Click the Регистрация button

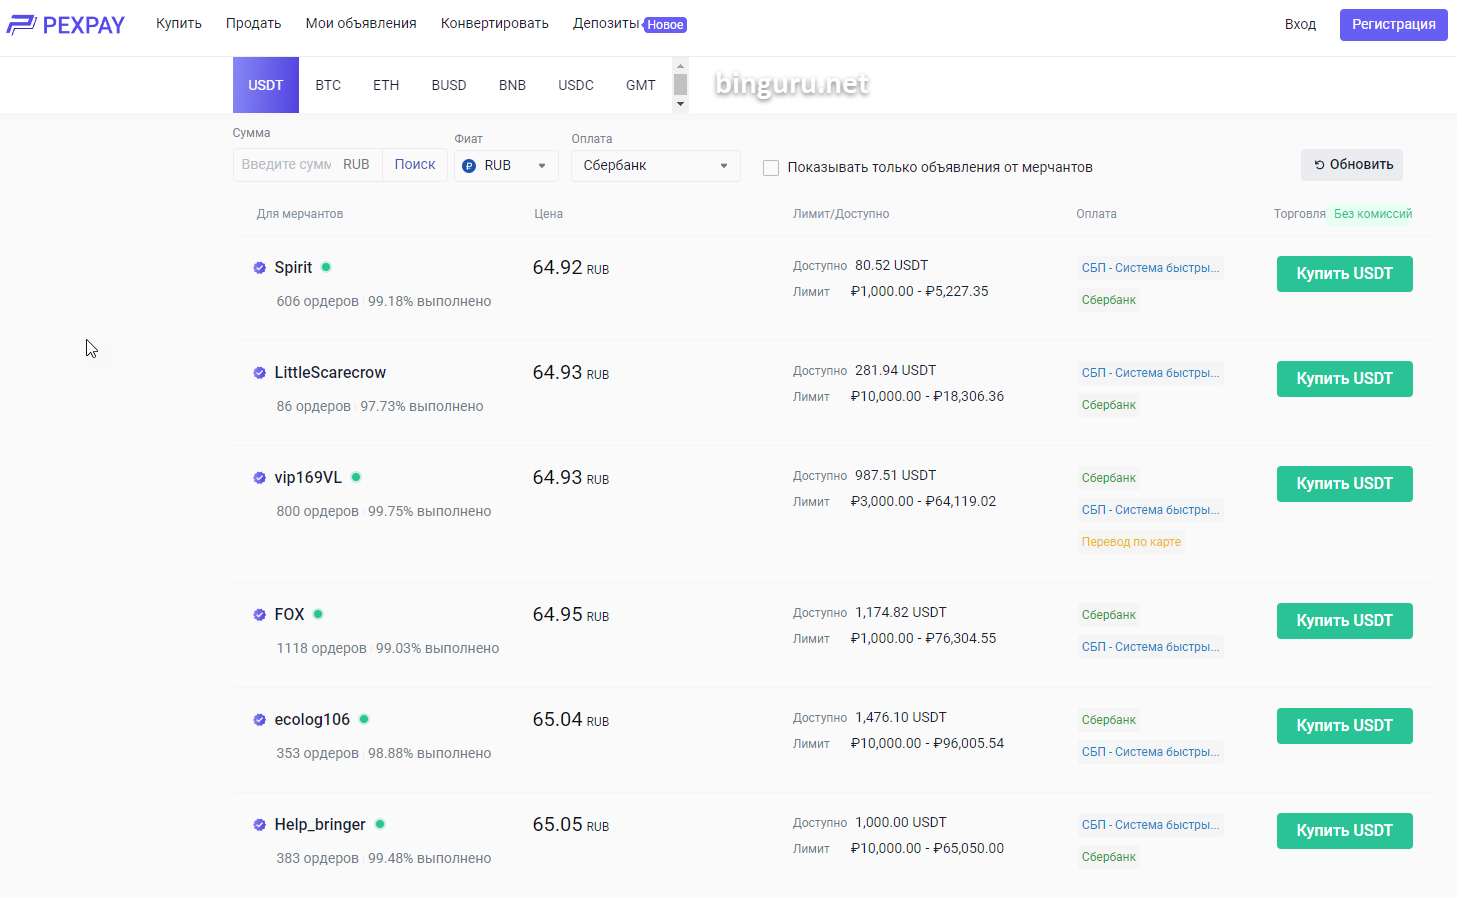point(1394,24)
